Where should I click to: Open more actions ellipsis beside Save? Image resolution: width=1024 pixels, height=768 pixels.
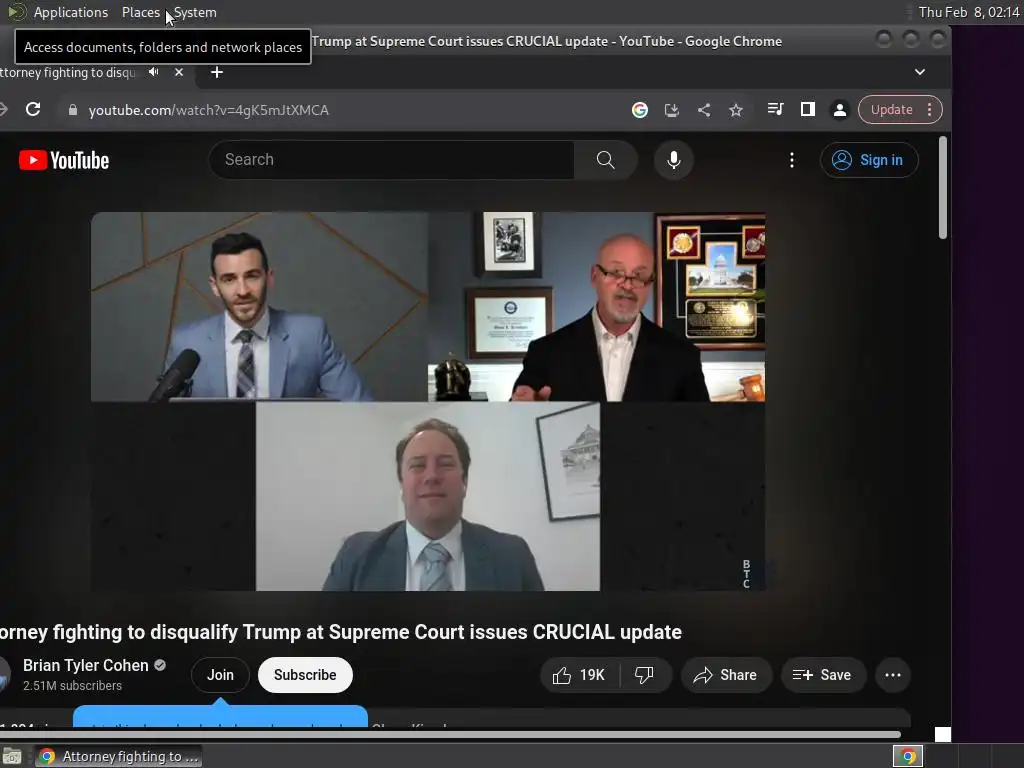[893, 675]
